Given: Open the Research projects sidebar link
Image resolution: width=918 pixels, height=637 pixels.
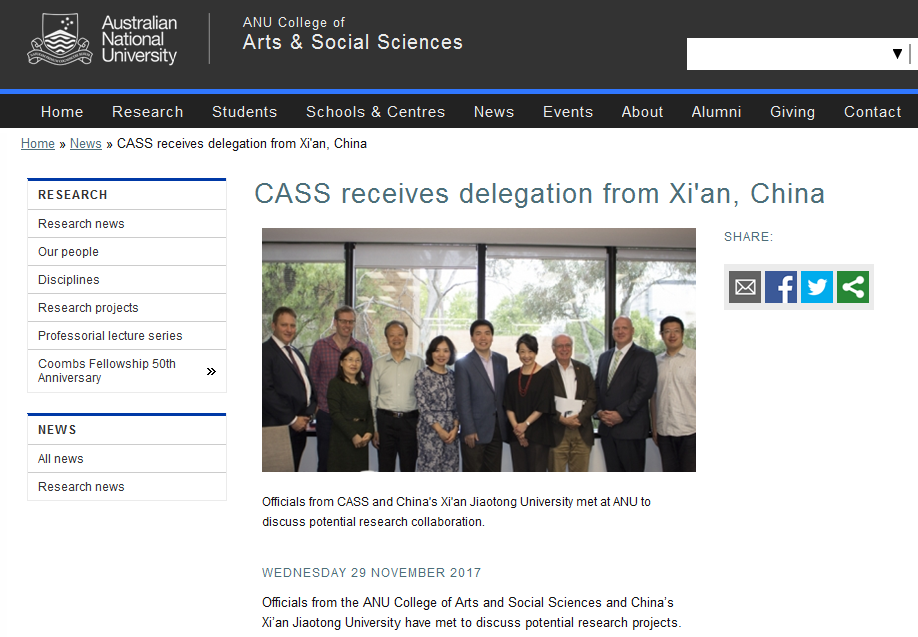Looking at the screenshot, I should pyautogui.click(x=88, y=308).
